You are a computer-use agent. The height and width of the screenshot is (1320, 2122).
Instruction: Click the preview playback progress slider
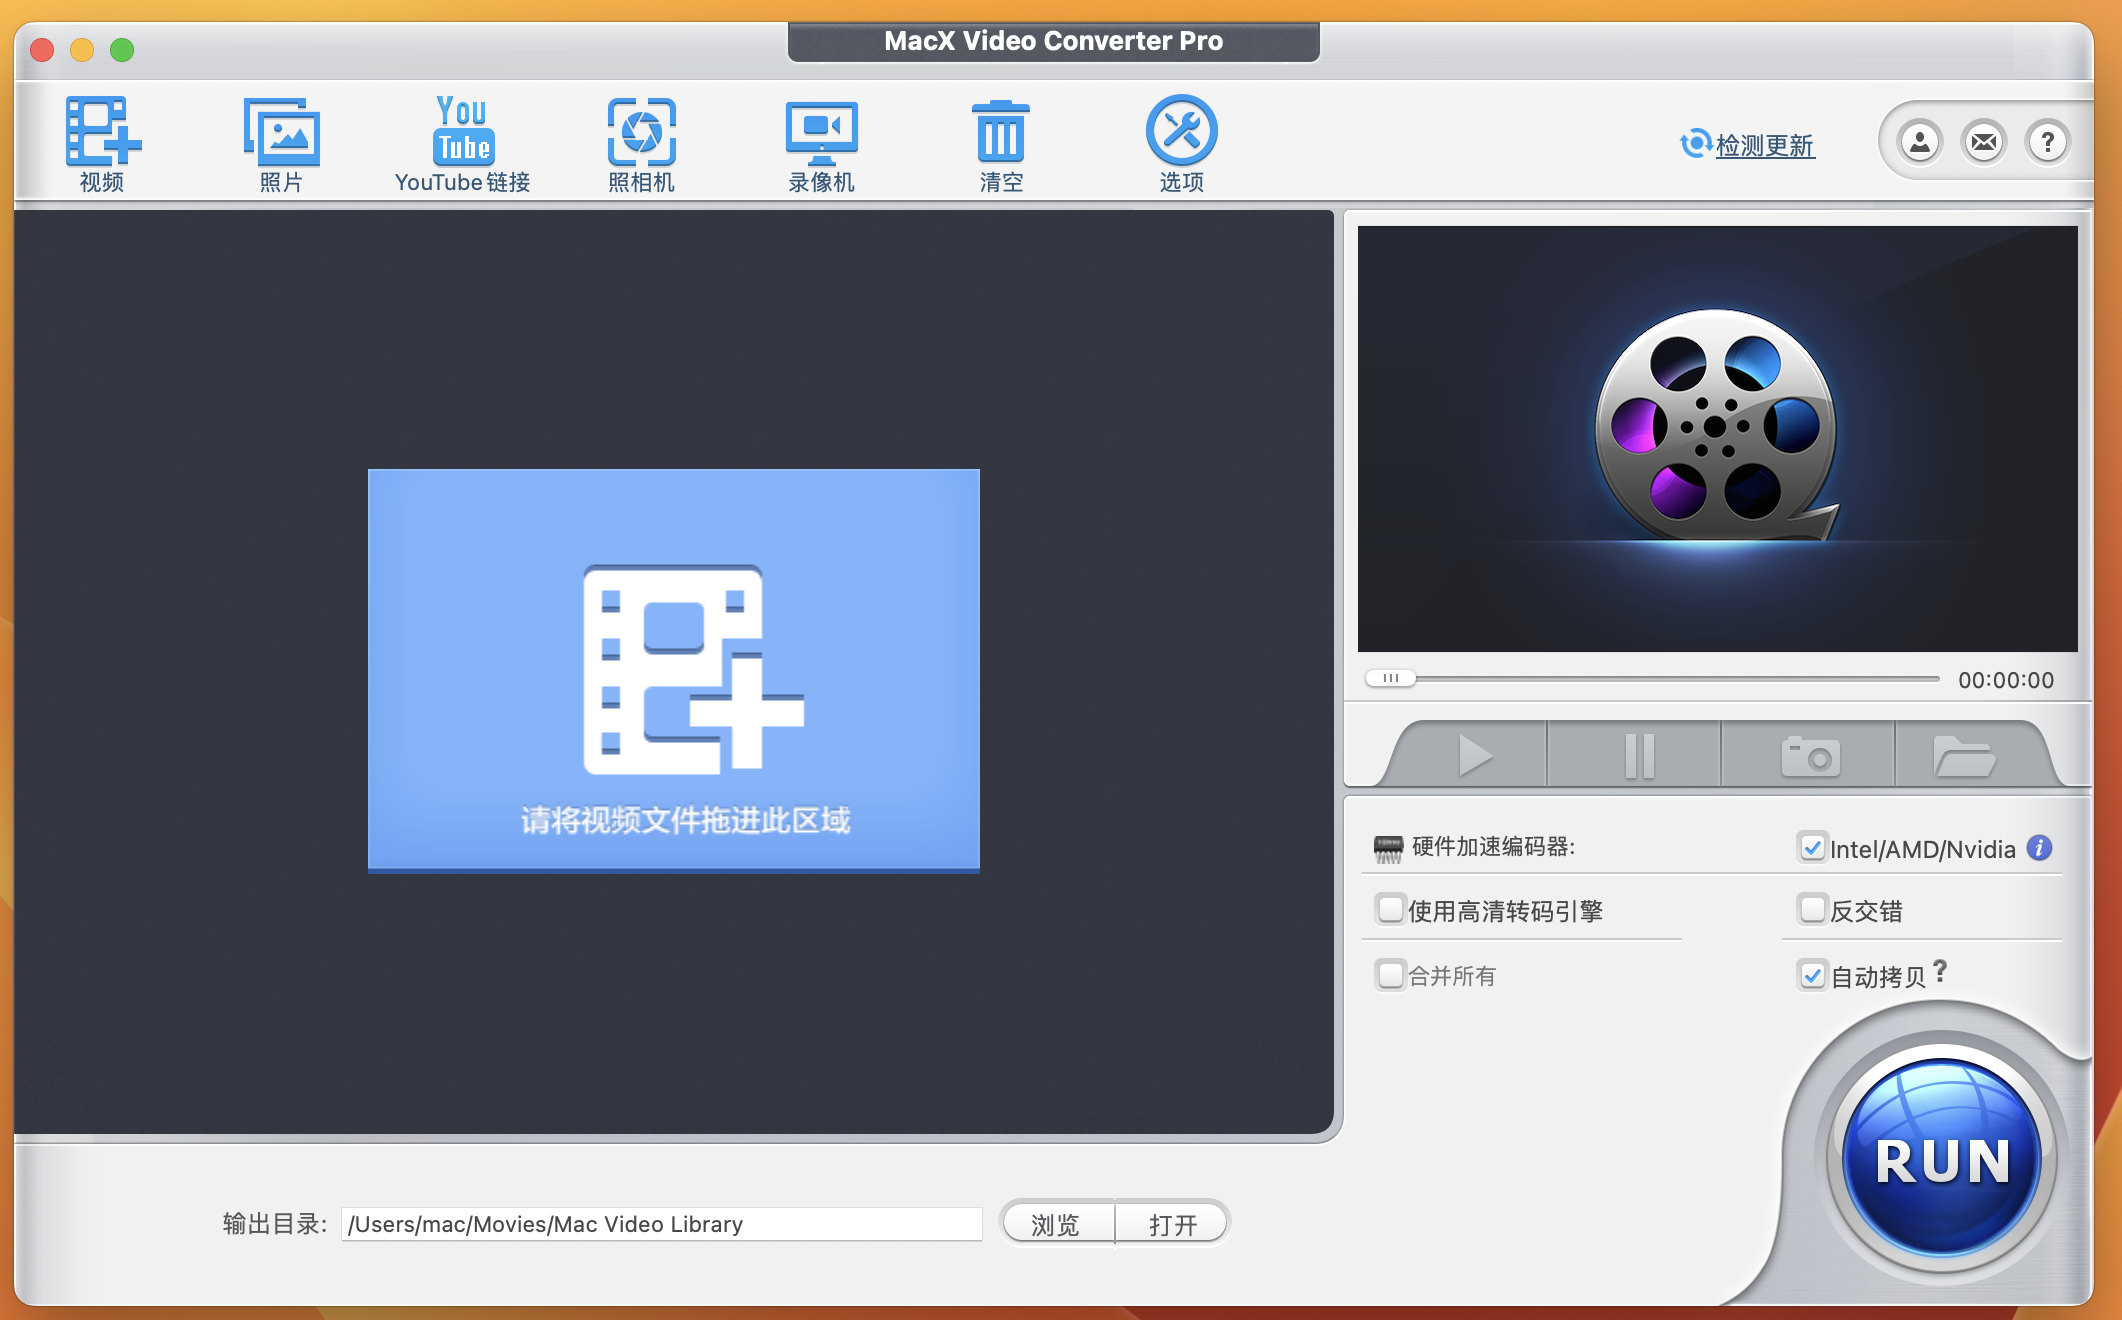[1650, 679]
